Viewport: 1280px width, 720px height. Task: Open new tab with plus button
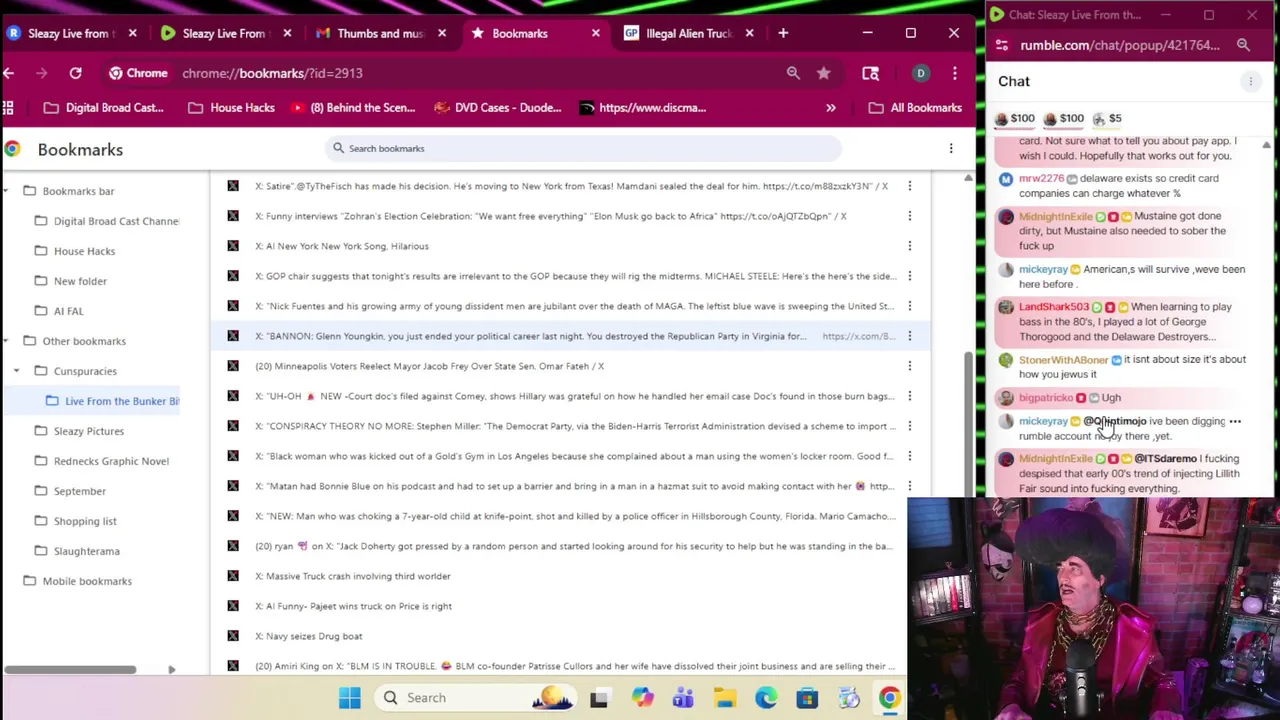tap(783, 33)
